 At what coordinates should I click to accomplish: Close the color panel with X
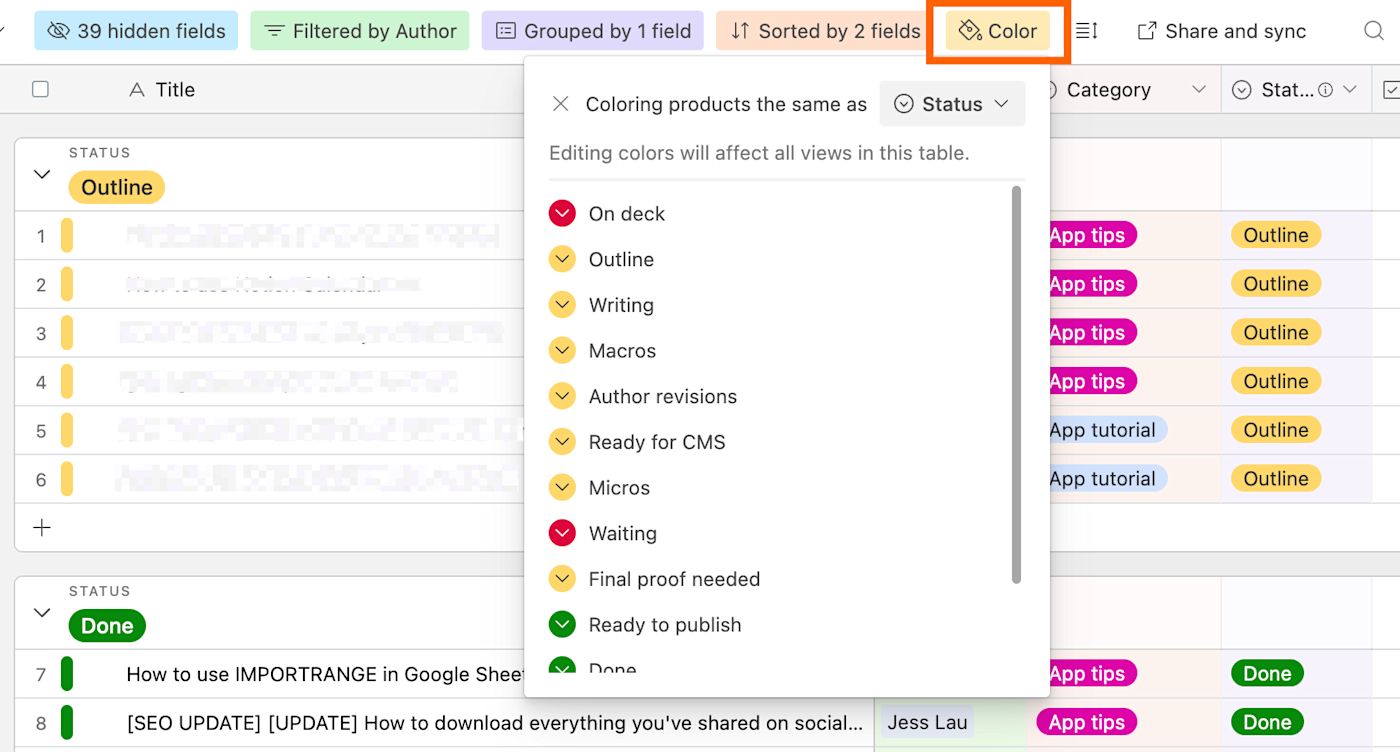click(561, 104)
